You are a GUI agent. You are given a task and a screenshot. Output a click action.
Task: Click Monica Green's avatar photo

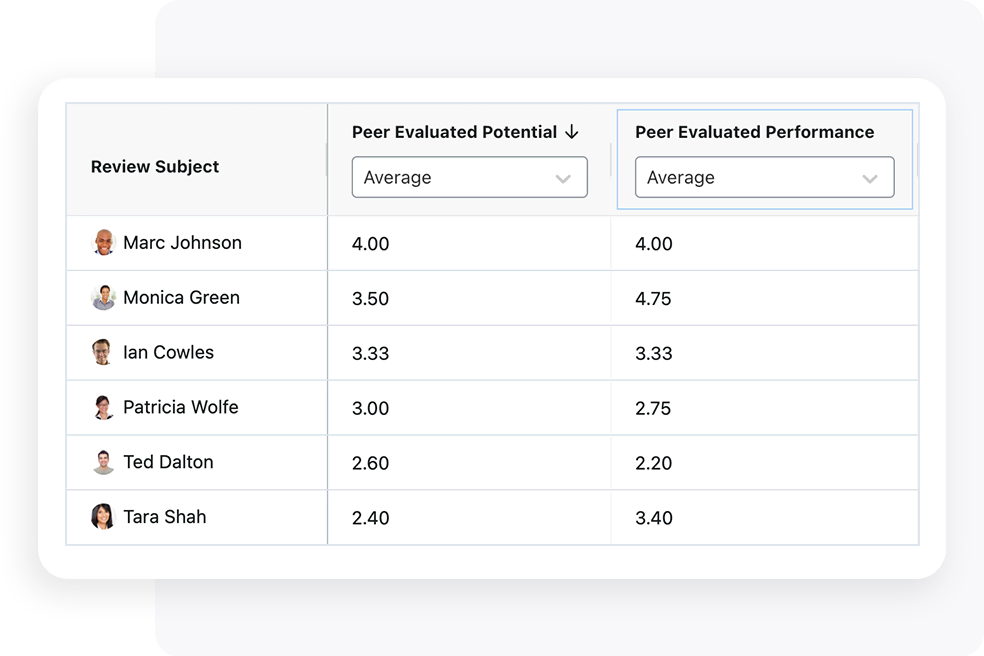104,298
